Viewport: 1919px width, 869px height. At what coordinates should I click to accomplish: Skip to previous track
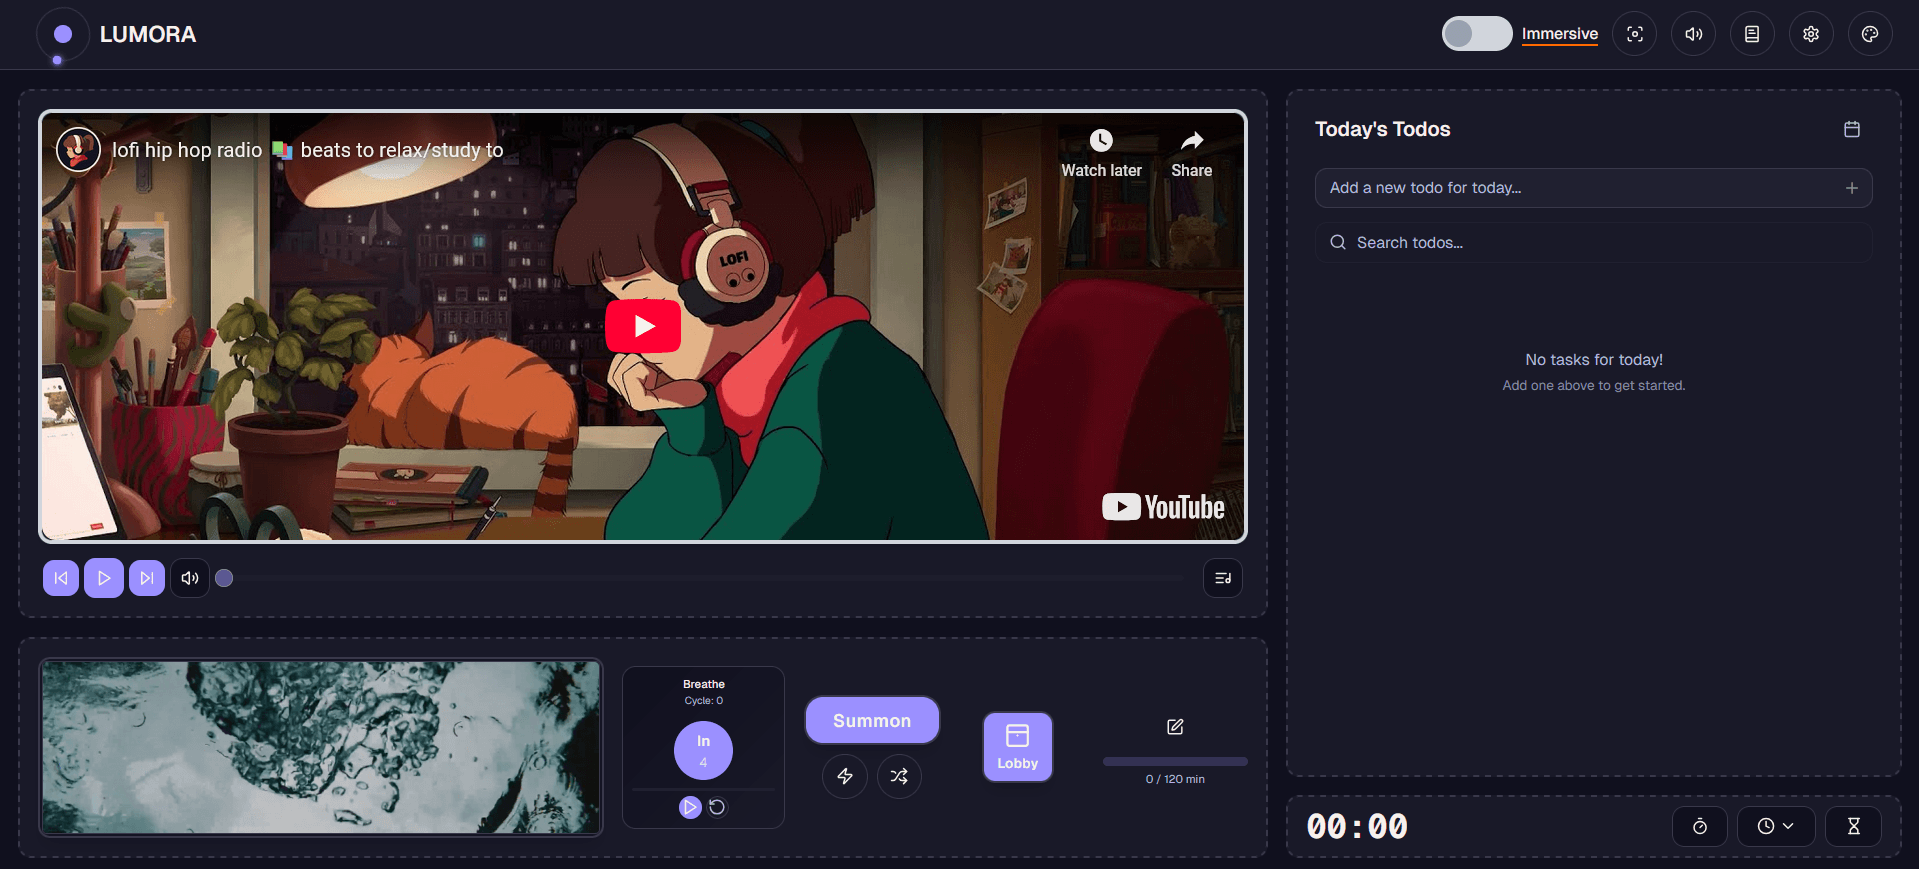pyautogui.click(x=61, y=578)
